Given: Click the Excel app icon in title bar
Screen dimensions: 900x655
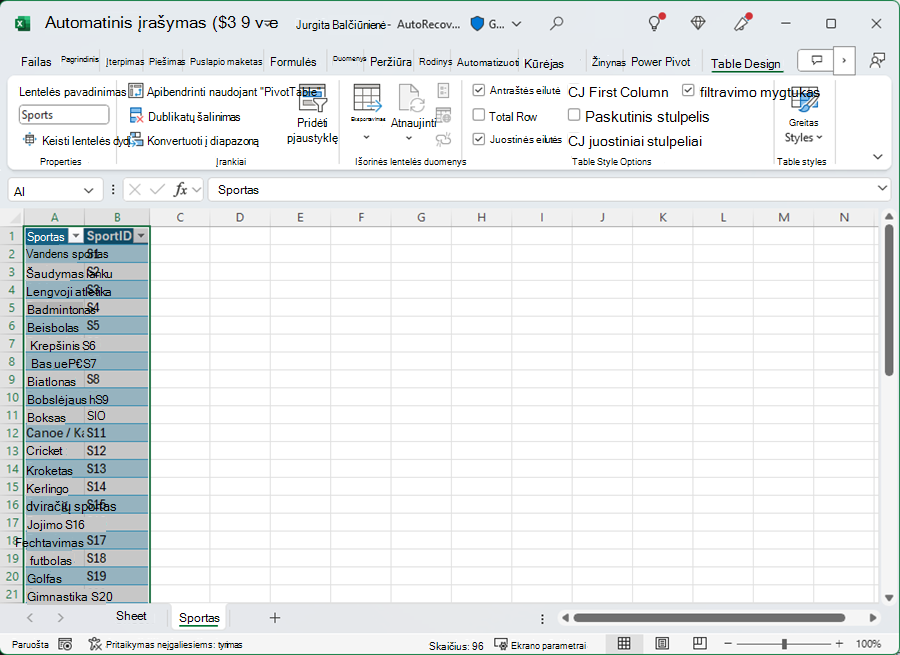Looking at the screenshot, I should (x=22, y=24).
